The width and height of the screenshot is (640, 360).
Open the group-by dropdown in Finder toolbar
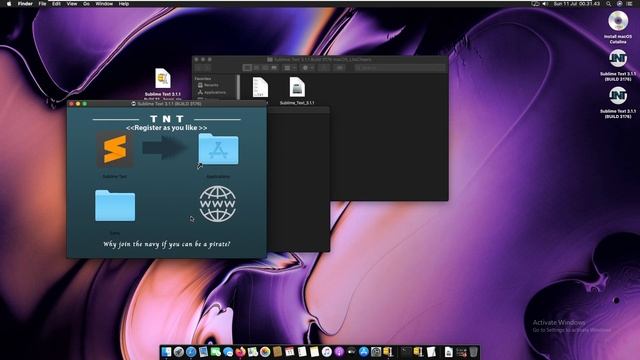tap(290, 68)
